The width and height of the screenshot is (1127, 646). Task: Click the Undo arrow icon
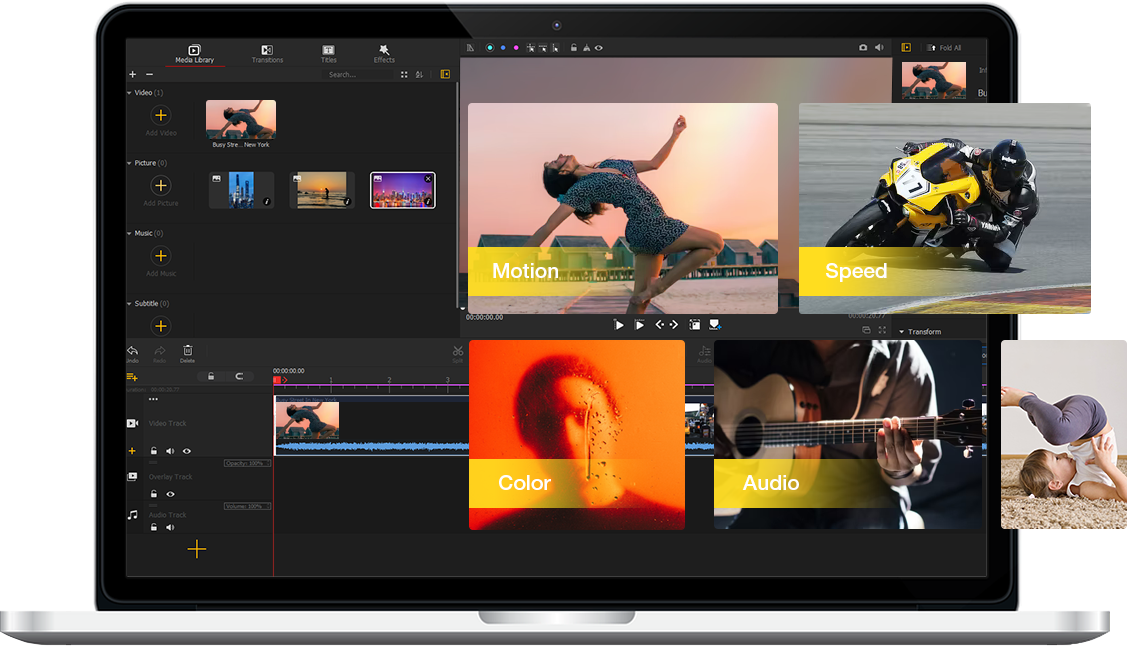coord(132,351)
